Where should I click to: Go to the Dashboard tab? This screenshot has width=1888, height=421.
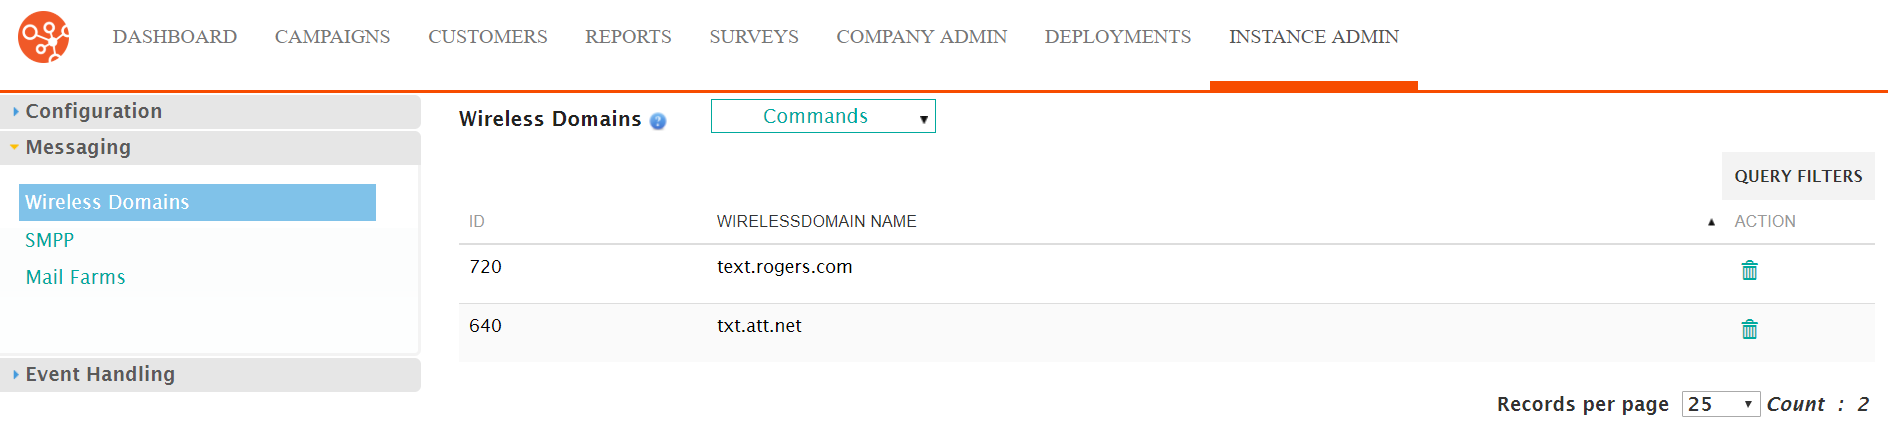pyautogui.click(x=175, y=37)
